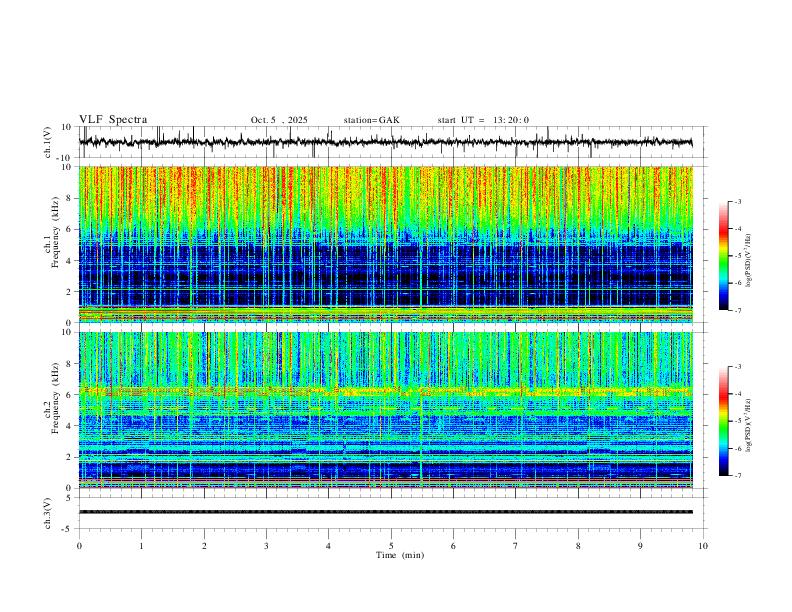Click the ch.1 spectrogram panel

click(x=386, y=244)
